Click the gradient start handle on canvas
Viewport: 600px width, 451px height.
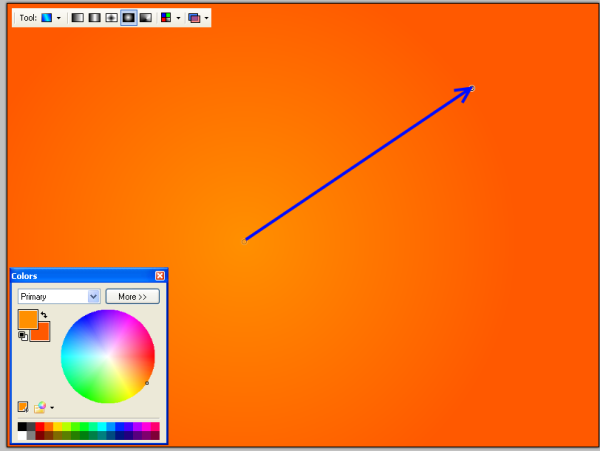point(245,241)
